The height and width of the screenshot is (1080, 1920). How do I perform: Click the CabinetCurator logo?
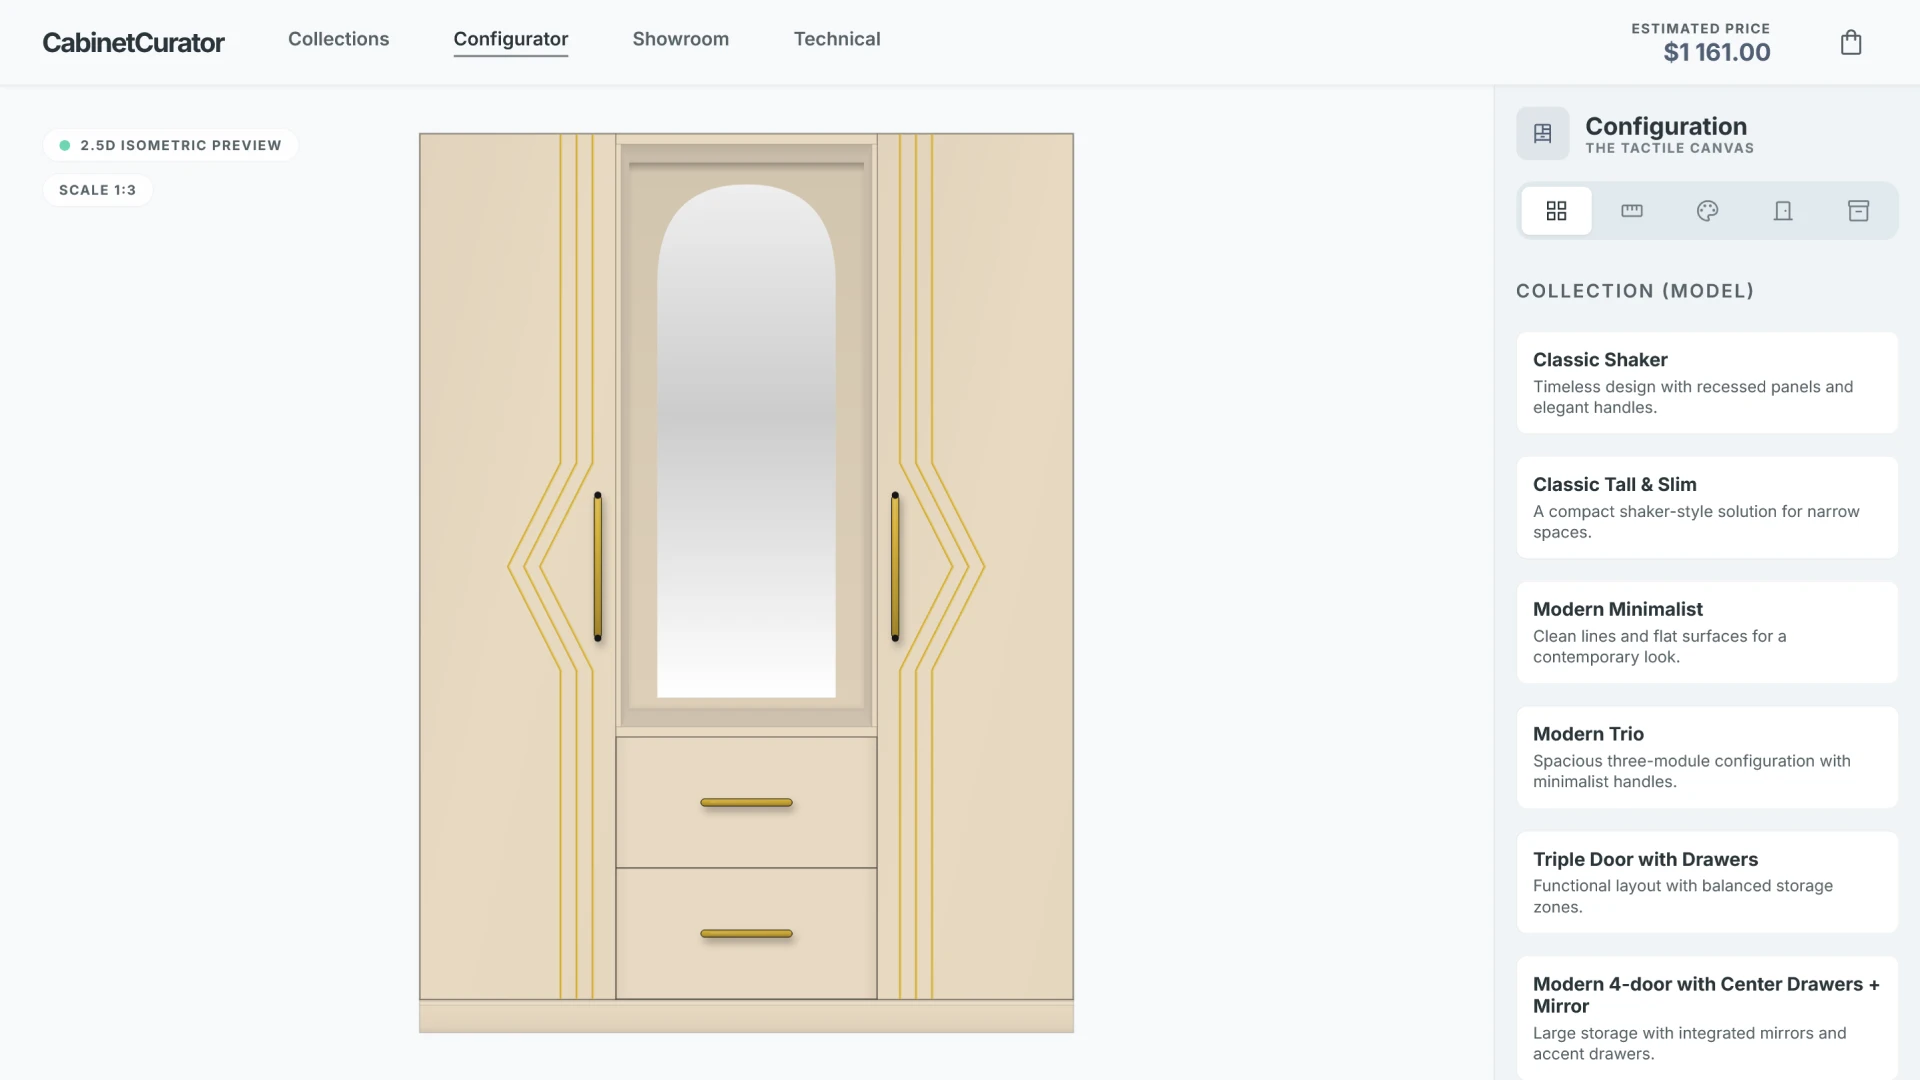click(x=133, y=42)
